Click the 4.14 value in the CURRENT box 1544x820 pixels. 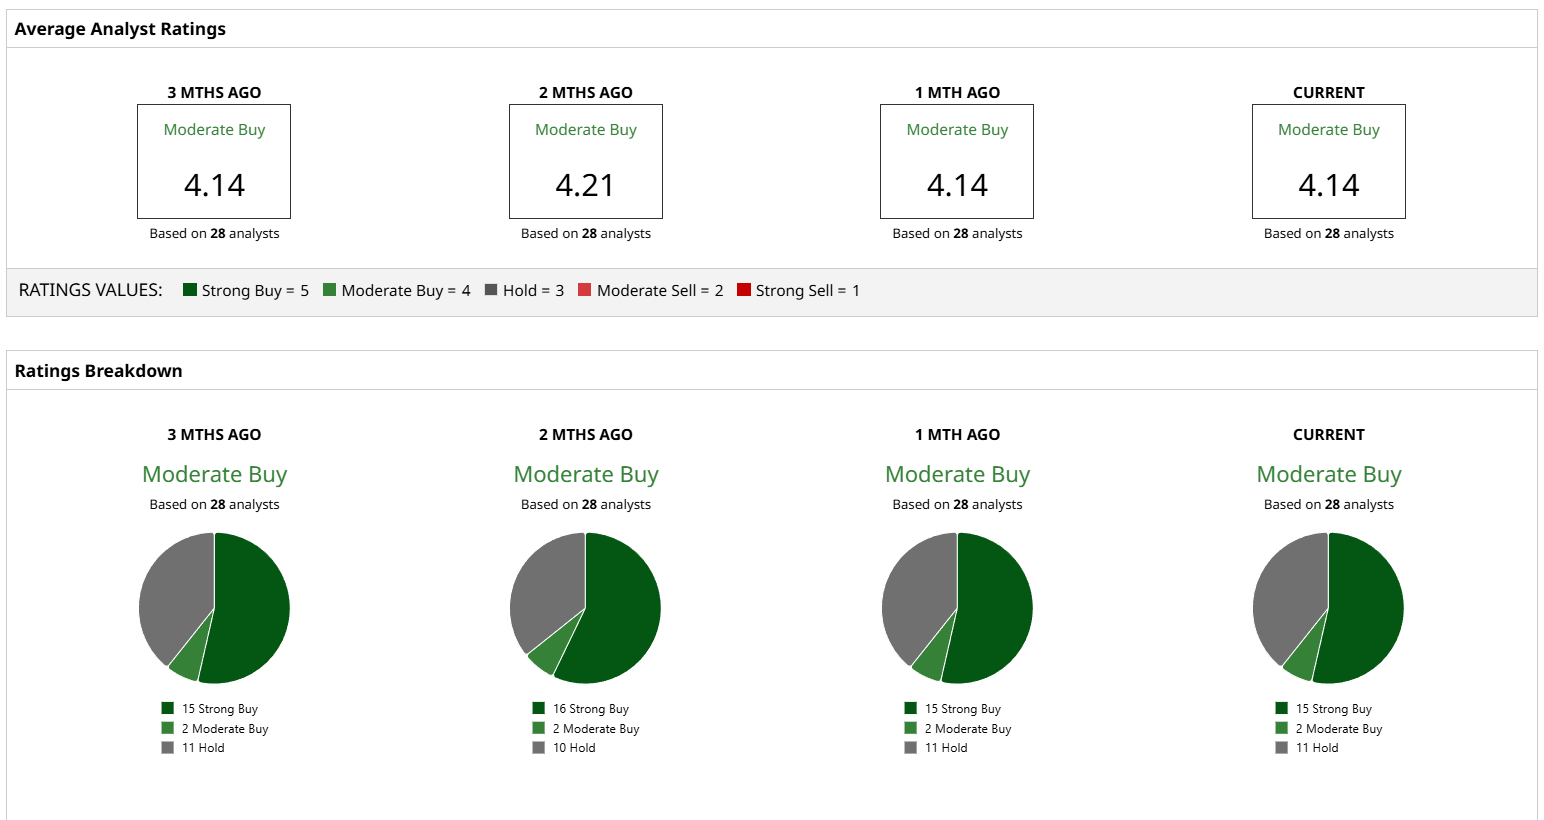click(x=1329, y=185)
